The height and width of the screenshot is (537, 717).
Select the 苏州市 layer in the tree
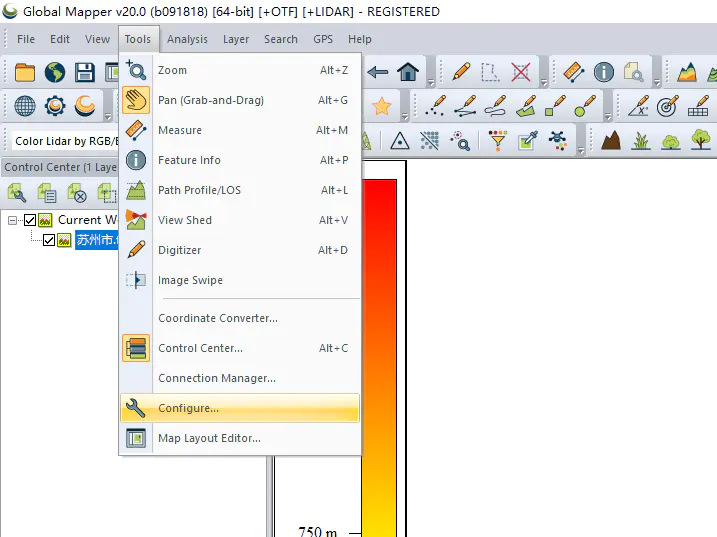pyautogui.click(x=96, y=240)
